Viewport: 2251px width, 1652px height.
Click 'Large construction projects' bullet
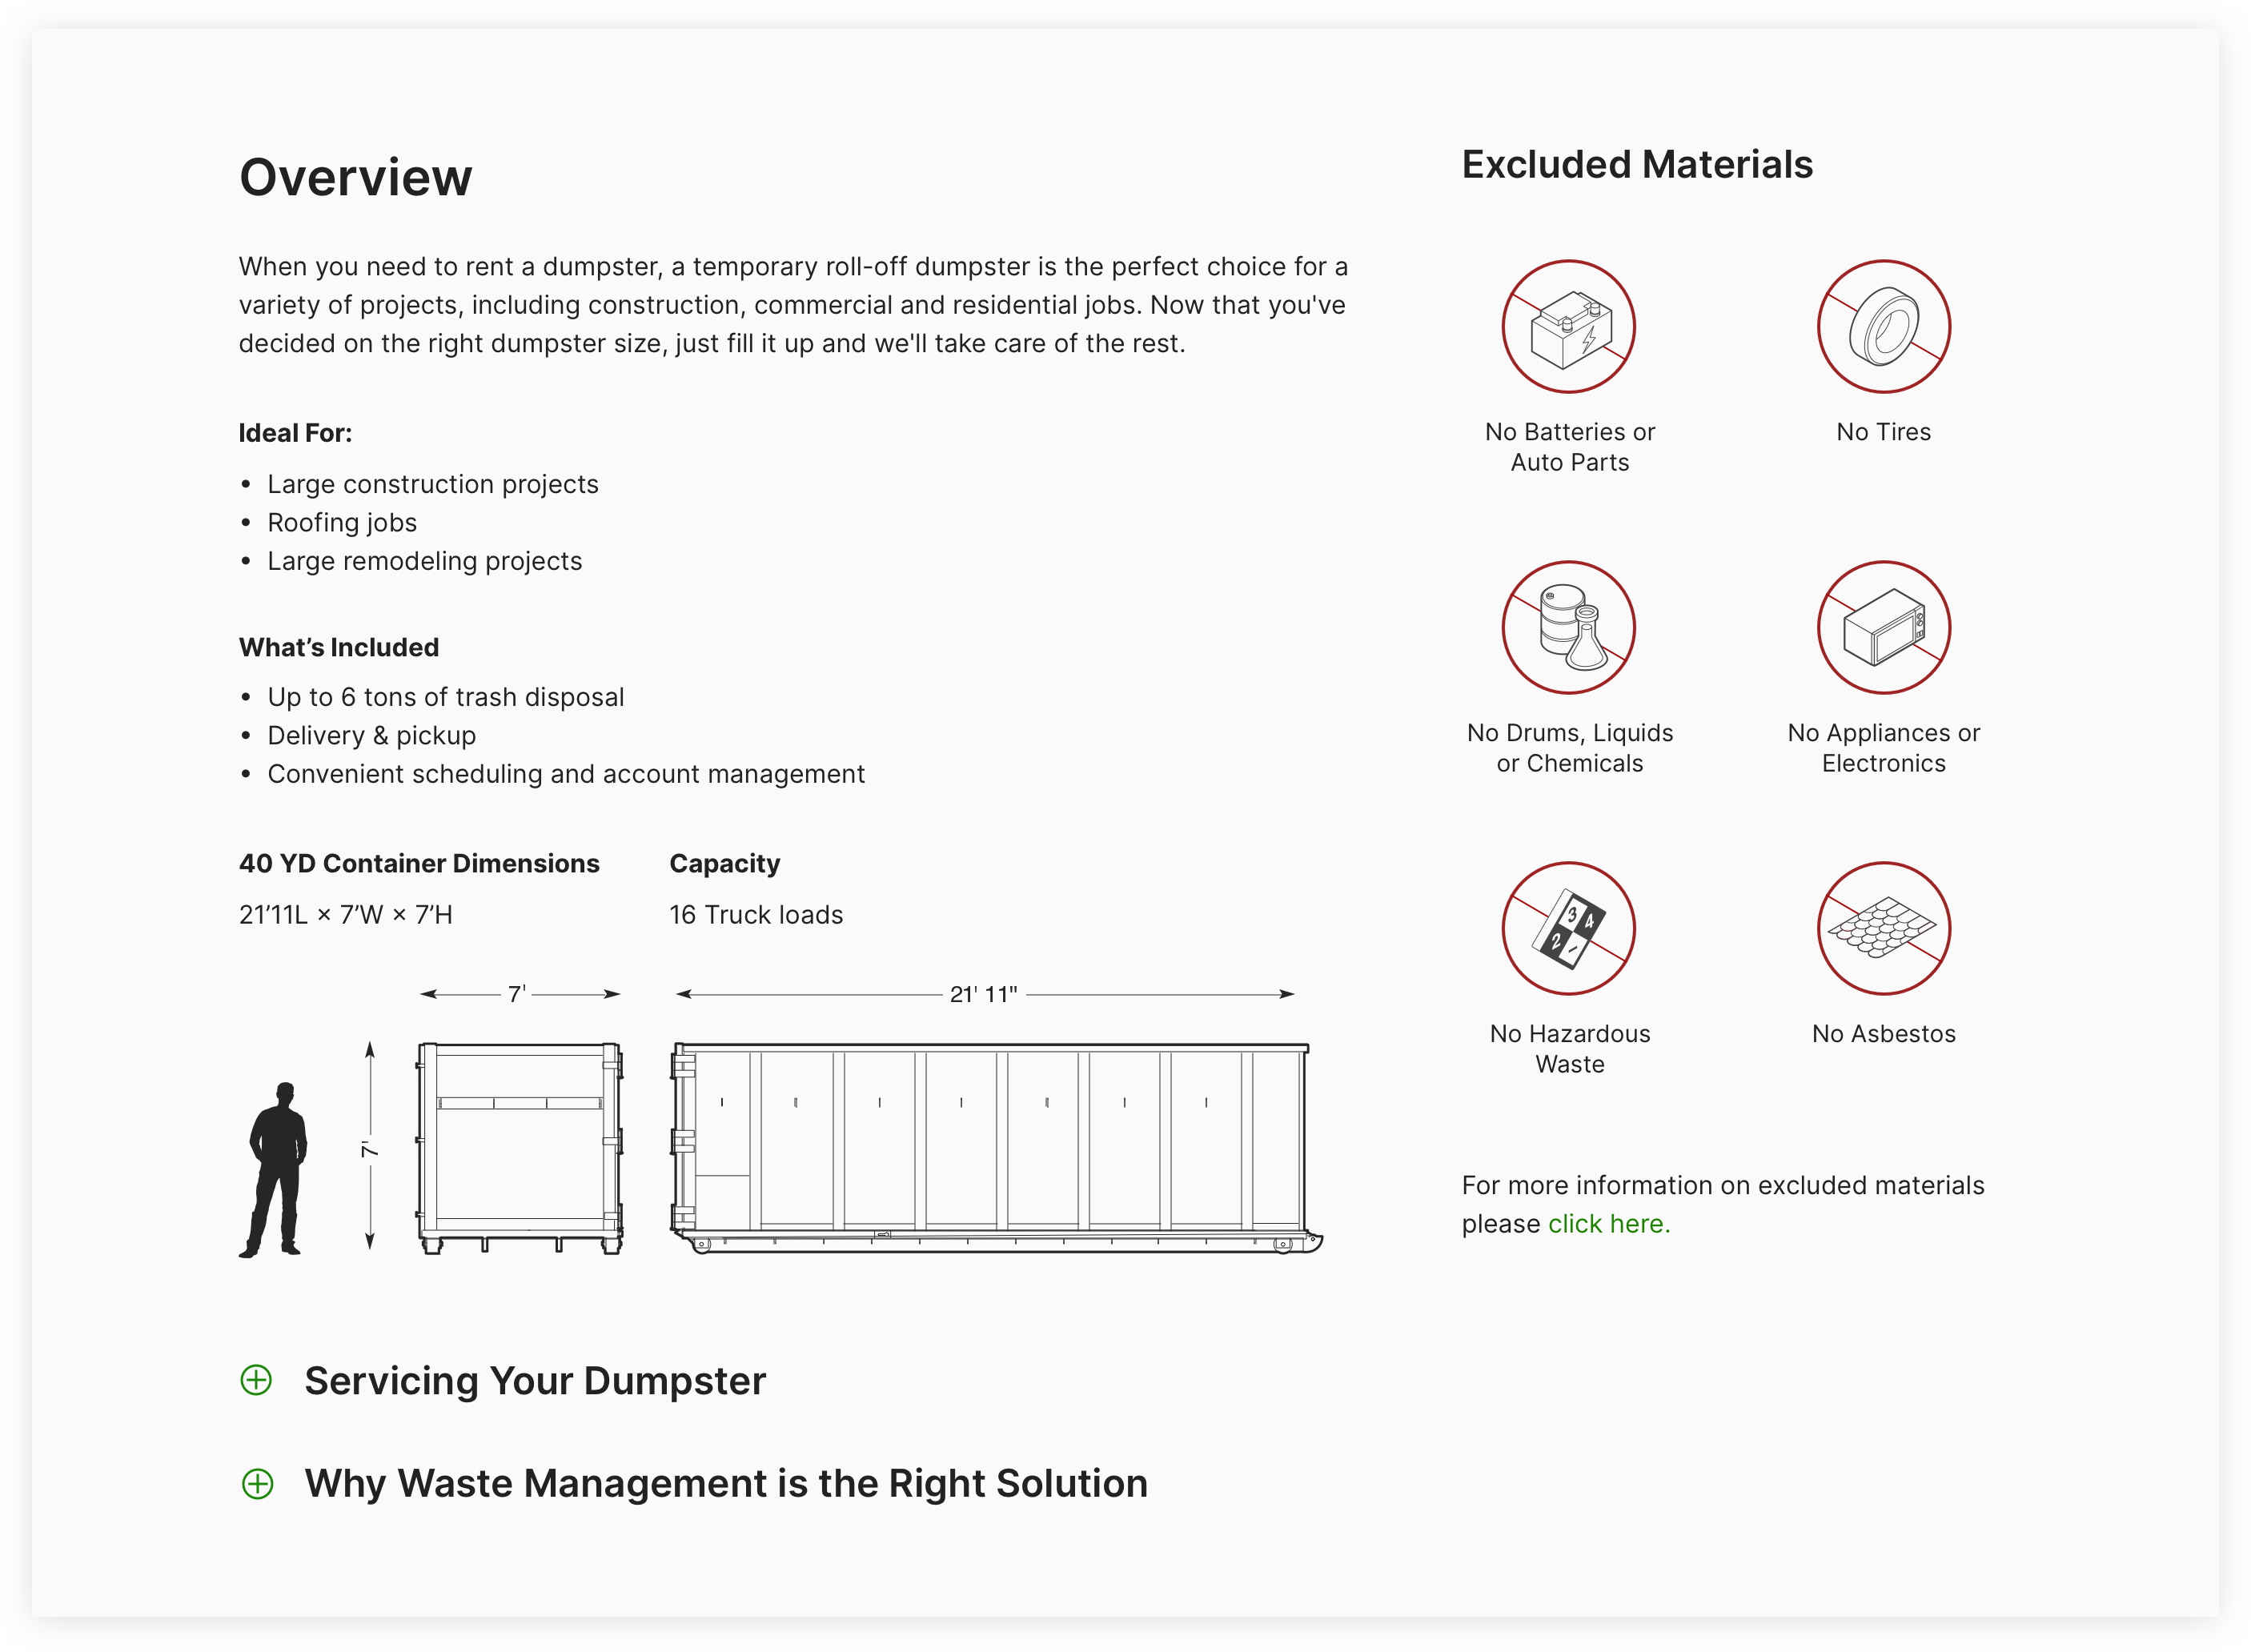(432, 484)
